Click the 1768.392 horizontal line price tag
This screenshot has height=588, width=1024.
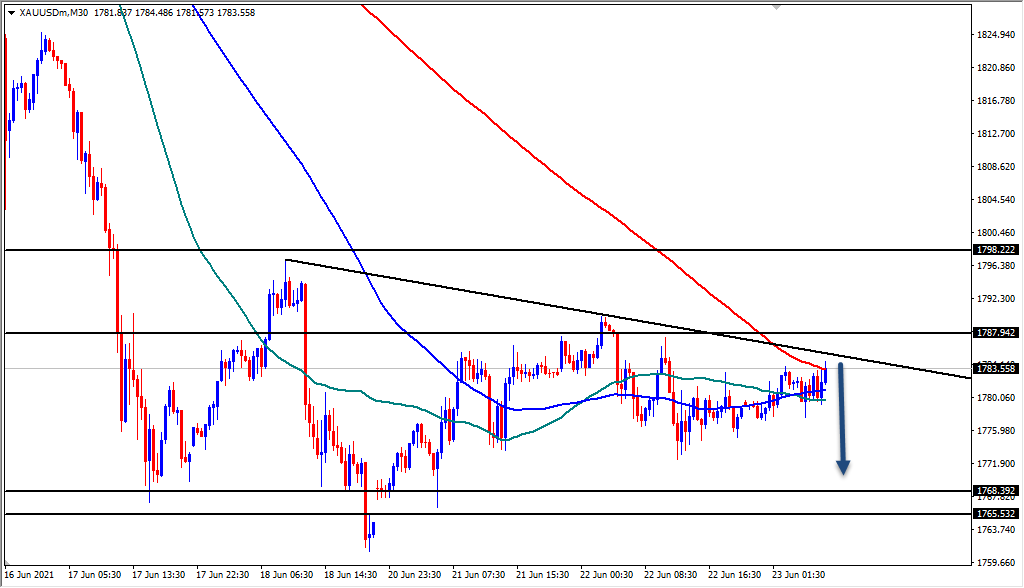click(996, 490)
